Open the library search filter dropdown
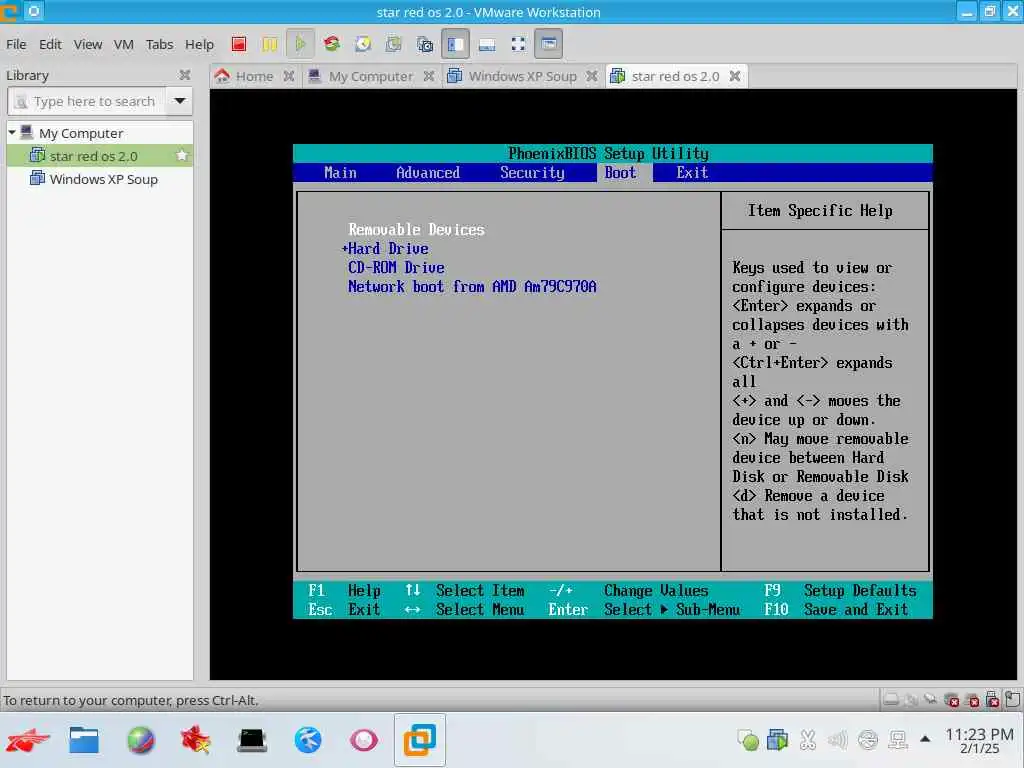Screen dimensions: 1024x768 click(179, 101)
